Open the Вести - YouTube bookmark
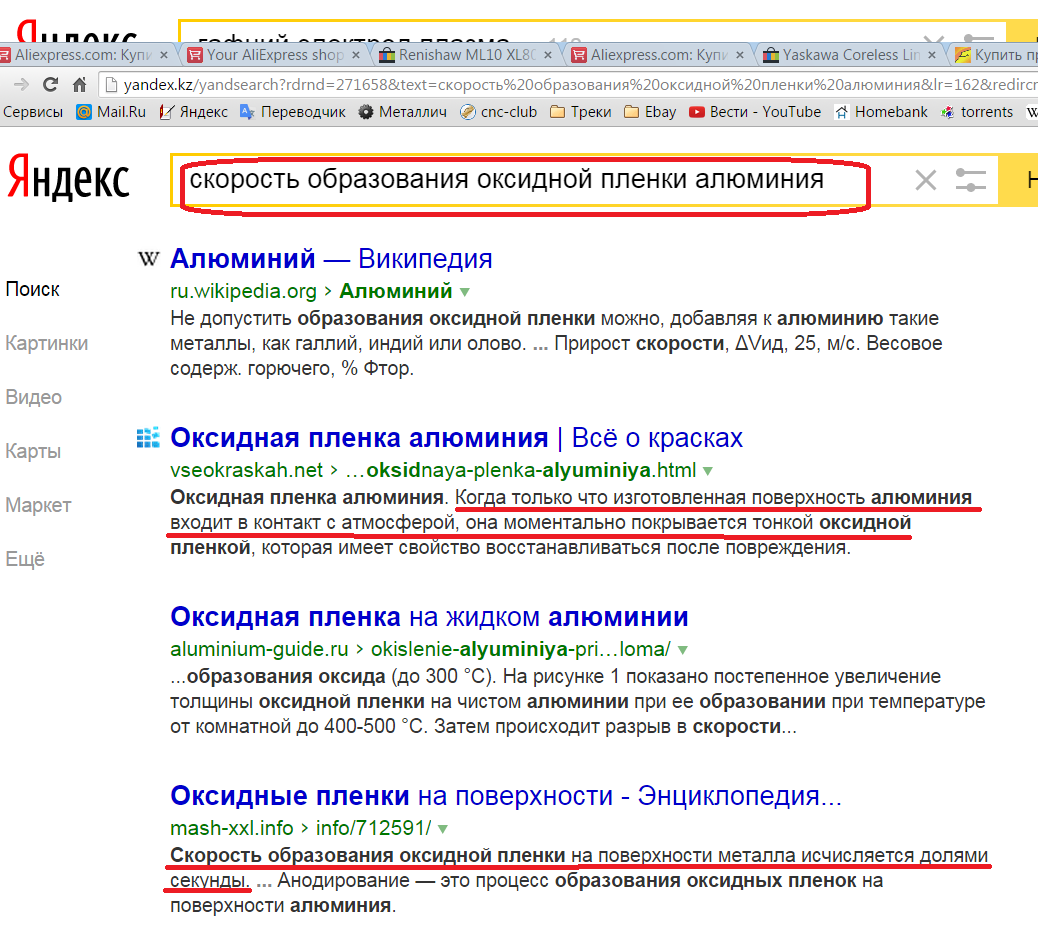Viewport: 1038px width, 939px height. click(755, 112)
